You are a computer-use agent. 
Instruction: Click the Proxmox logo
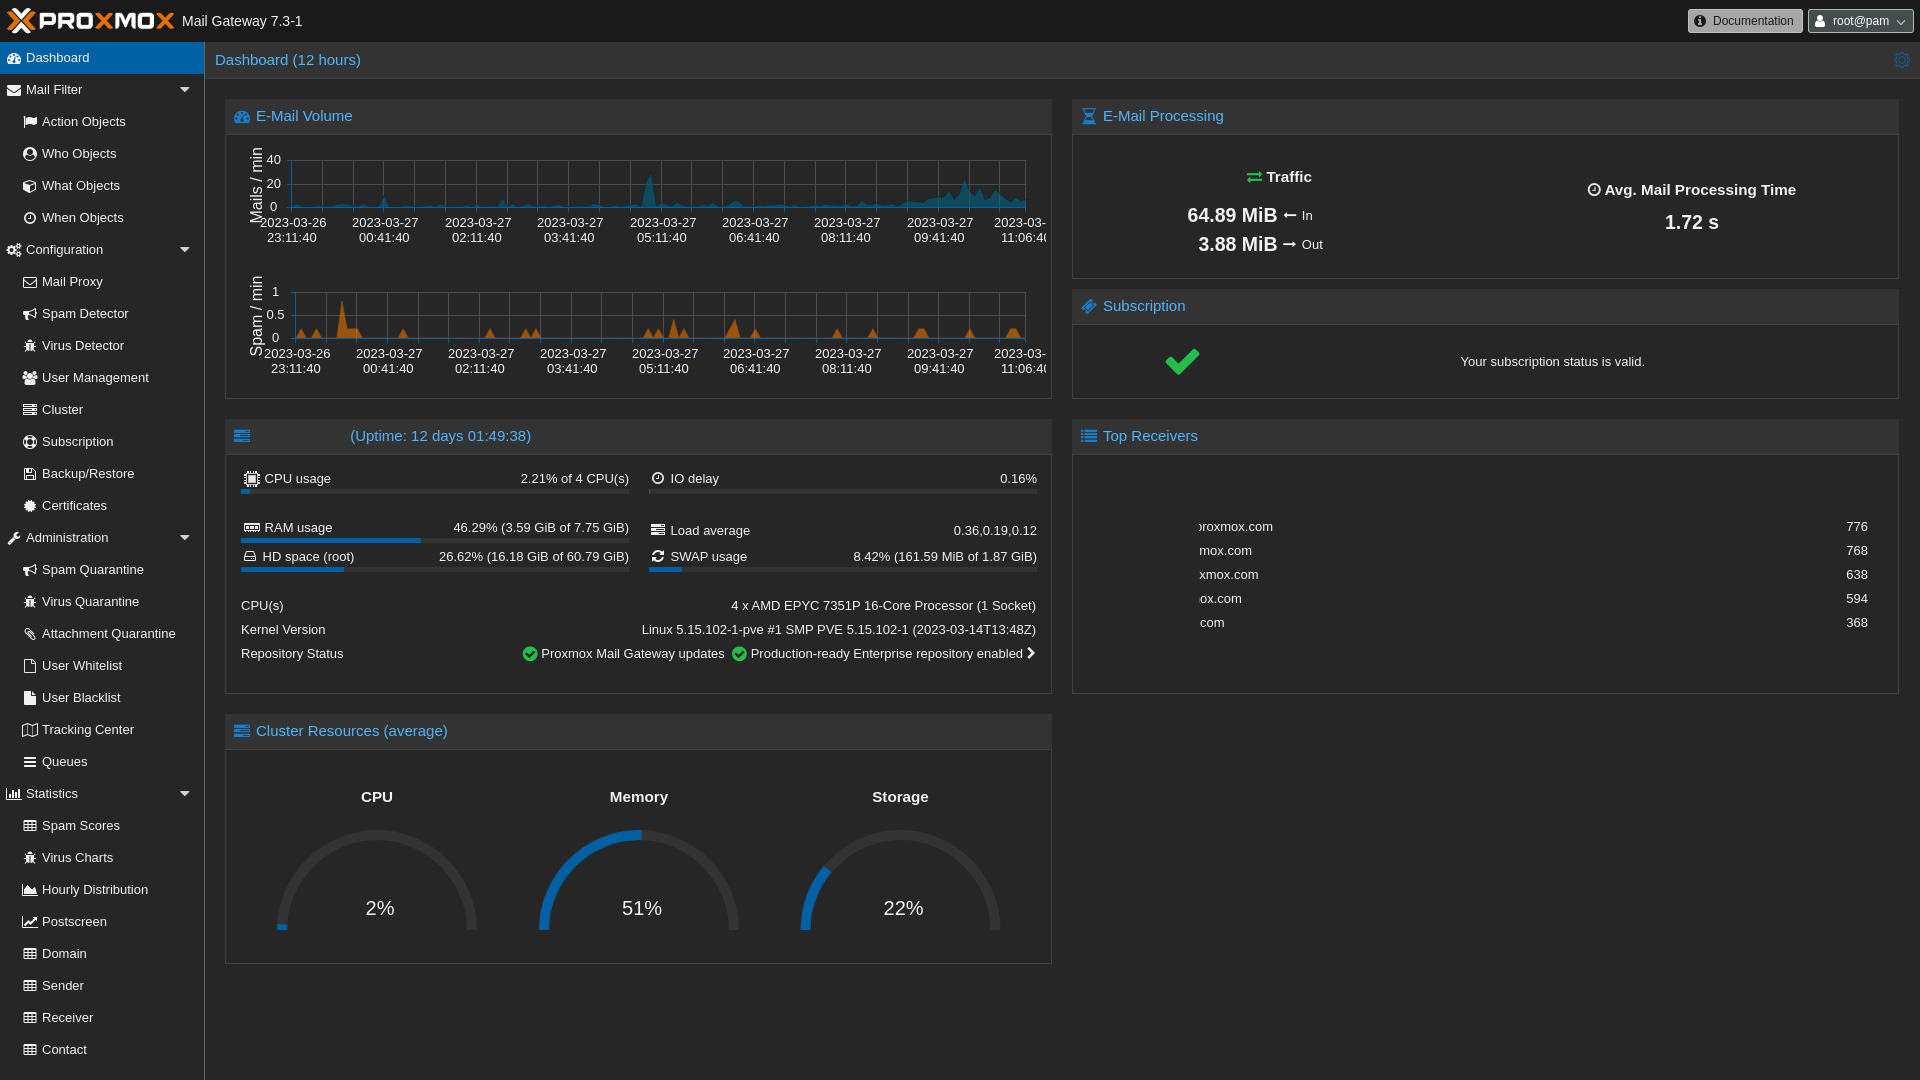point(90,20)
